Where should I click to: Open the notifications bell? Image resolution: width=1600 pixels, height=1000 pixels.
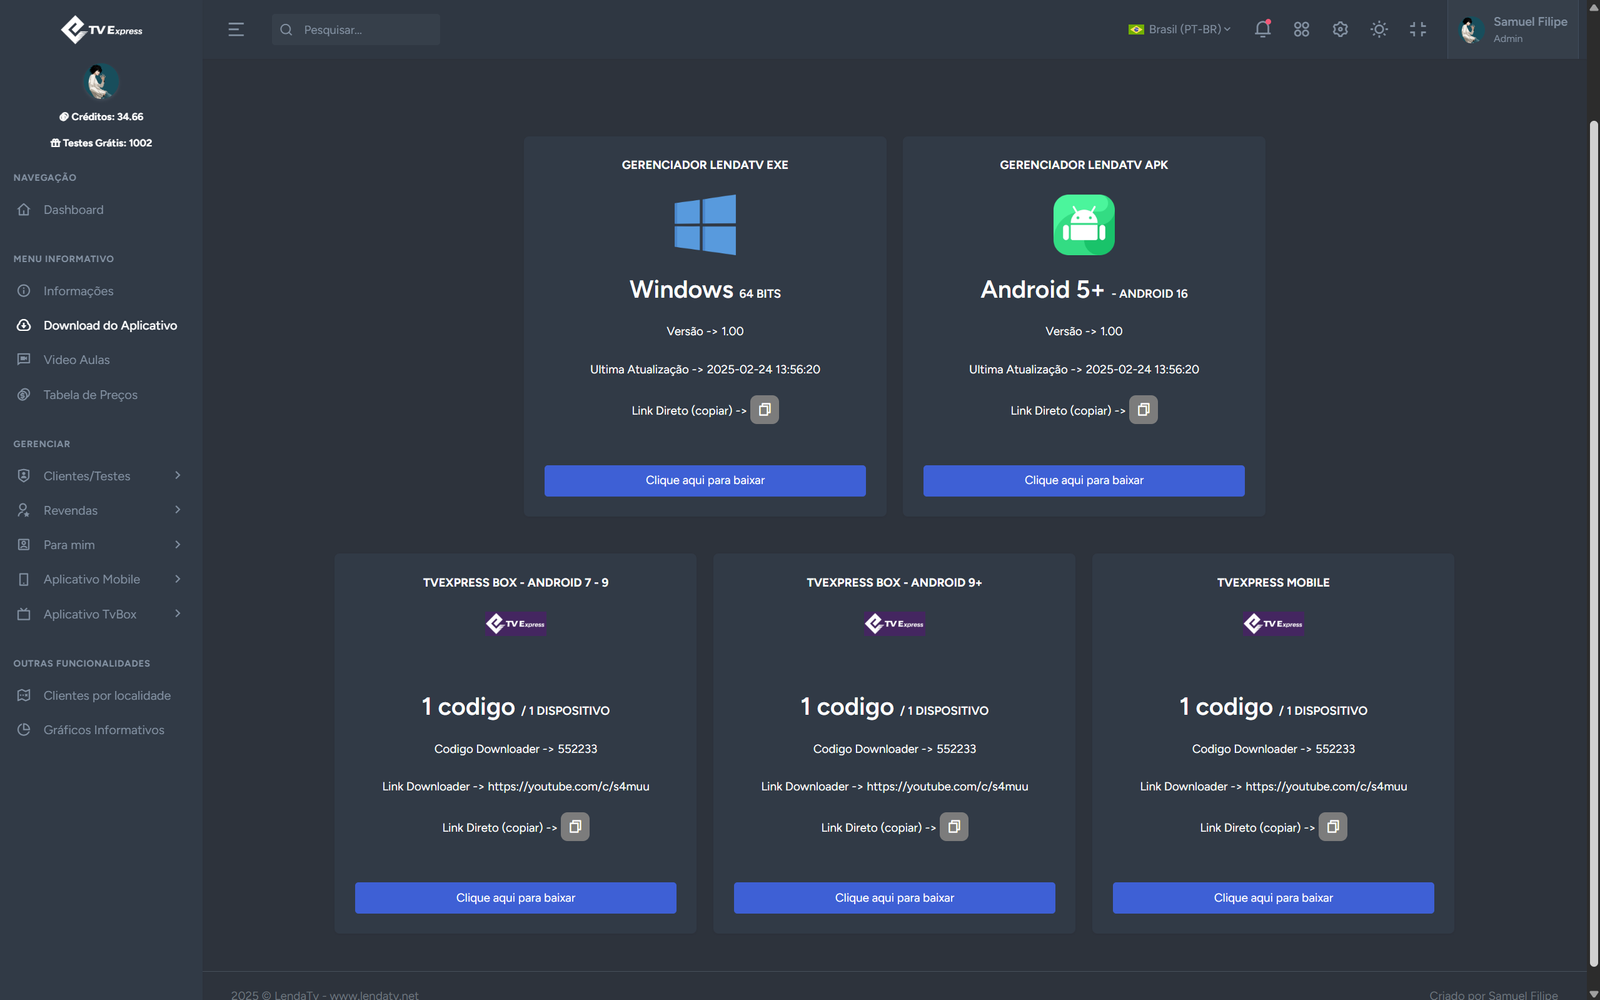(x=1263, y=29)
